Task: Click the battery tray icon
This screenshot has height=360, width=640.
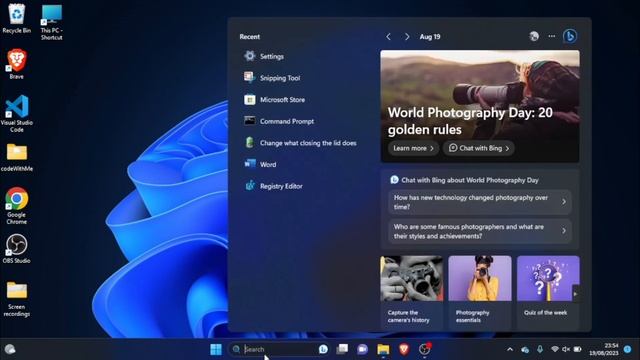Action: coord(577,349)
